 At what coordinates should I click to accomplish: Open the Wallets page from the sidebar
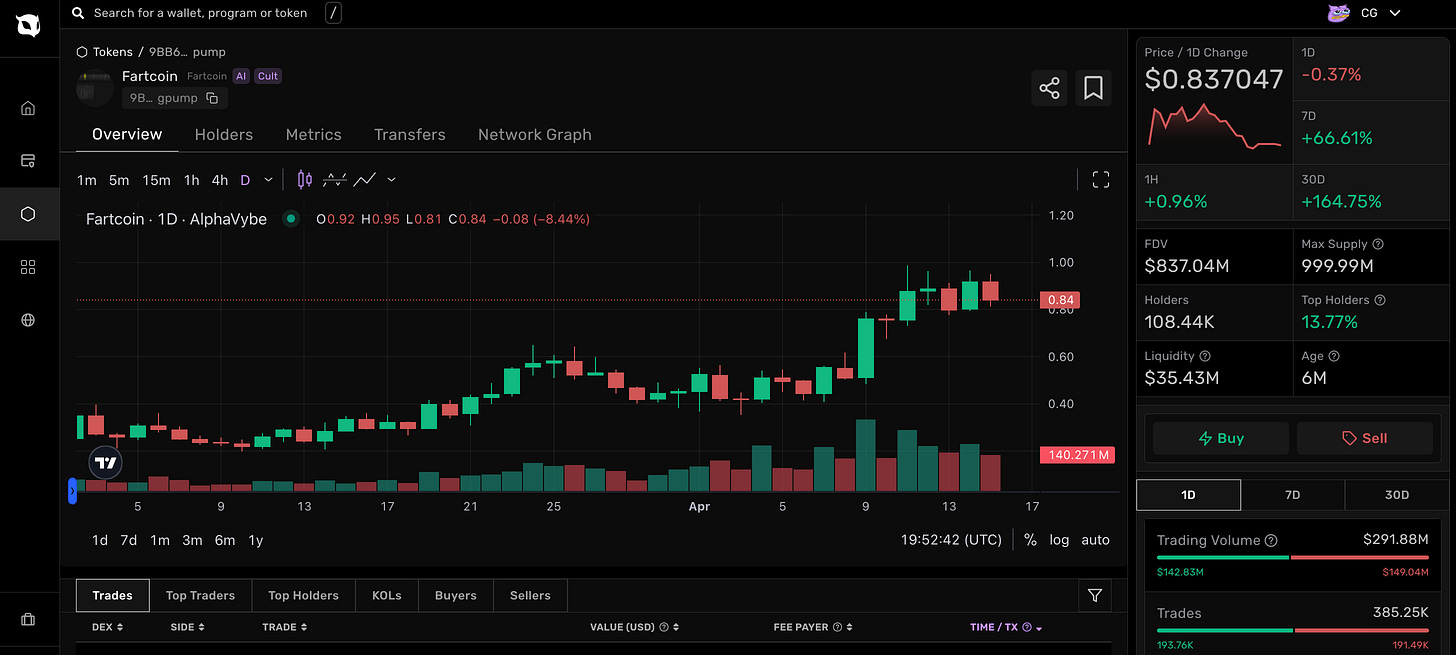point(28,160)
